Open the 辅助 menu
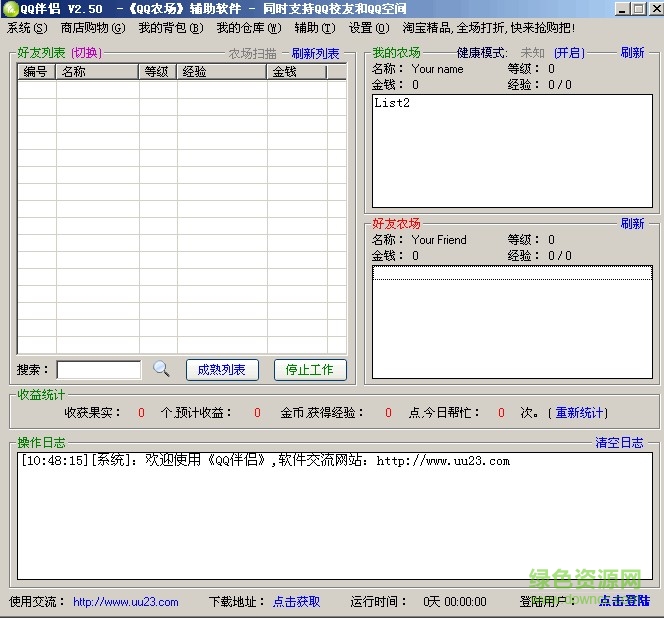664x618 pixels. (x=314, y=28)
